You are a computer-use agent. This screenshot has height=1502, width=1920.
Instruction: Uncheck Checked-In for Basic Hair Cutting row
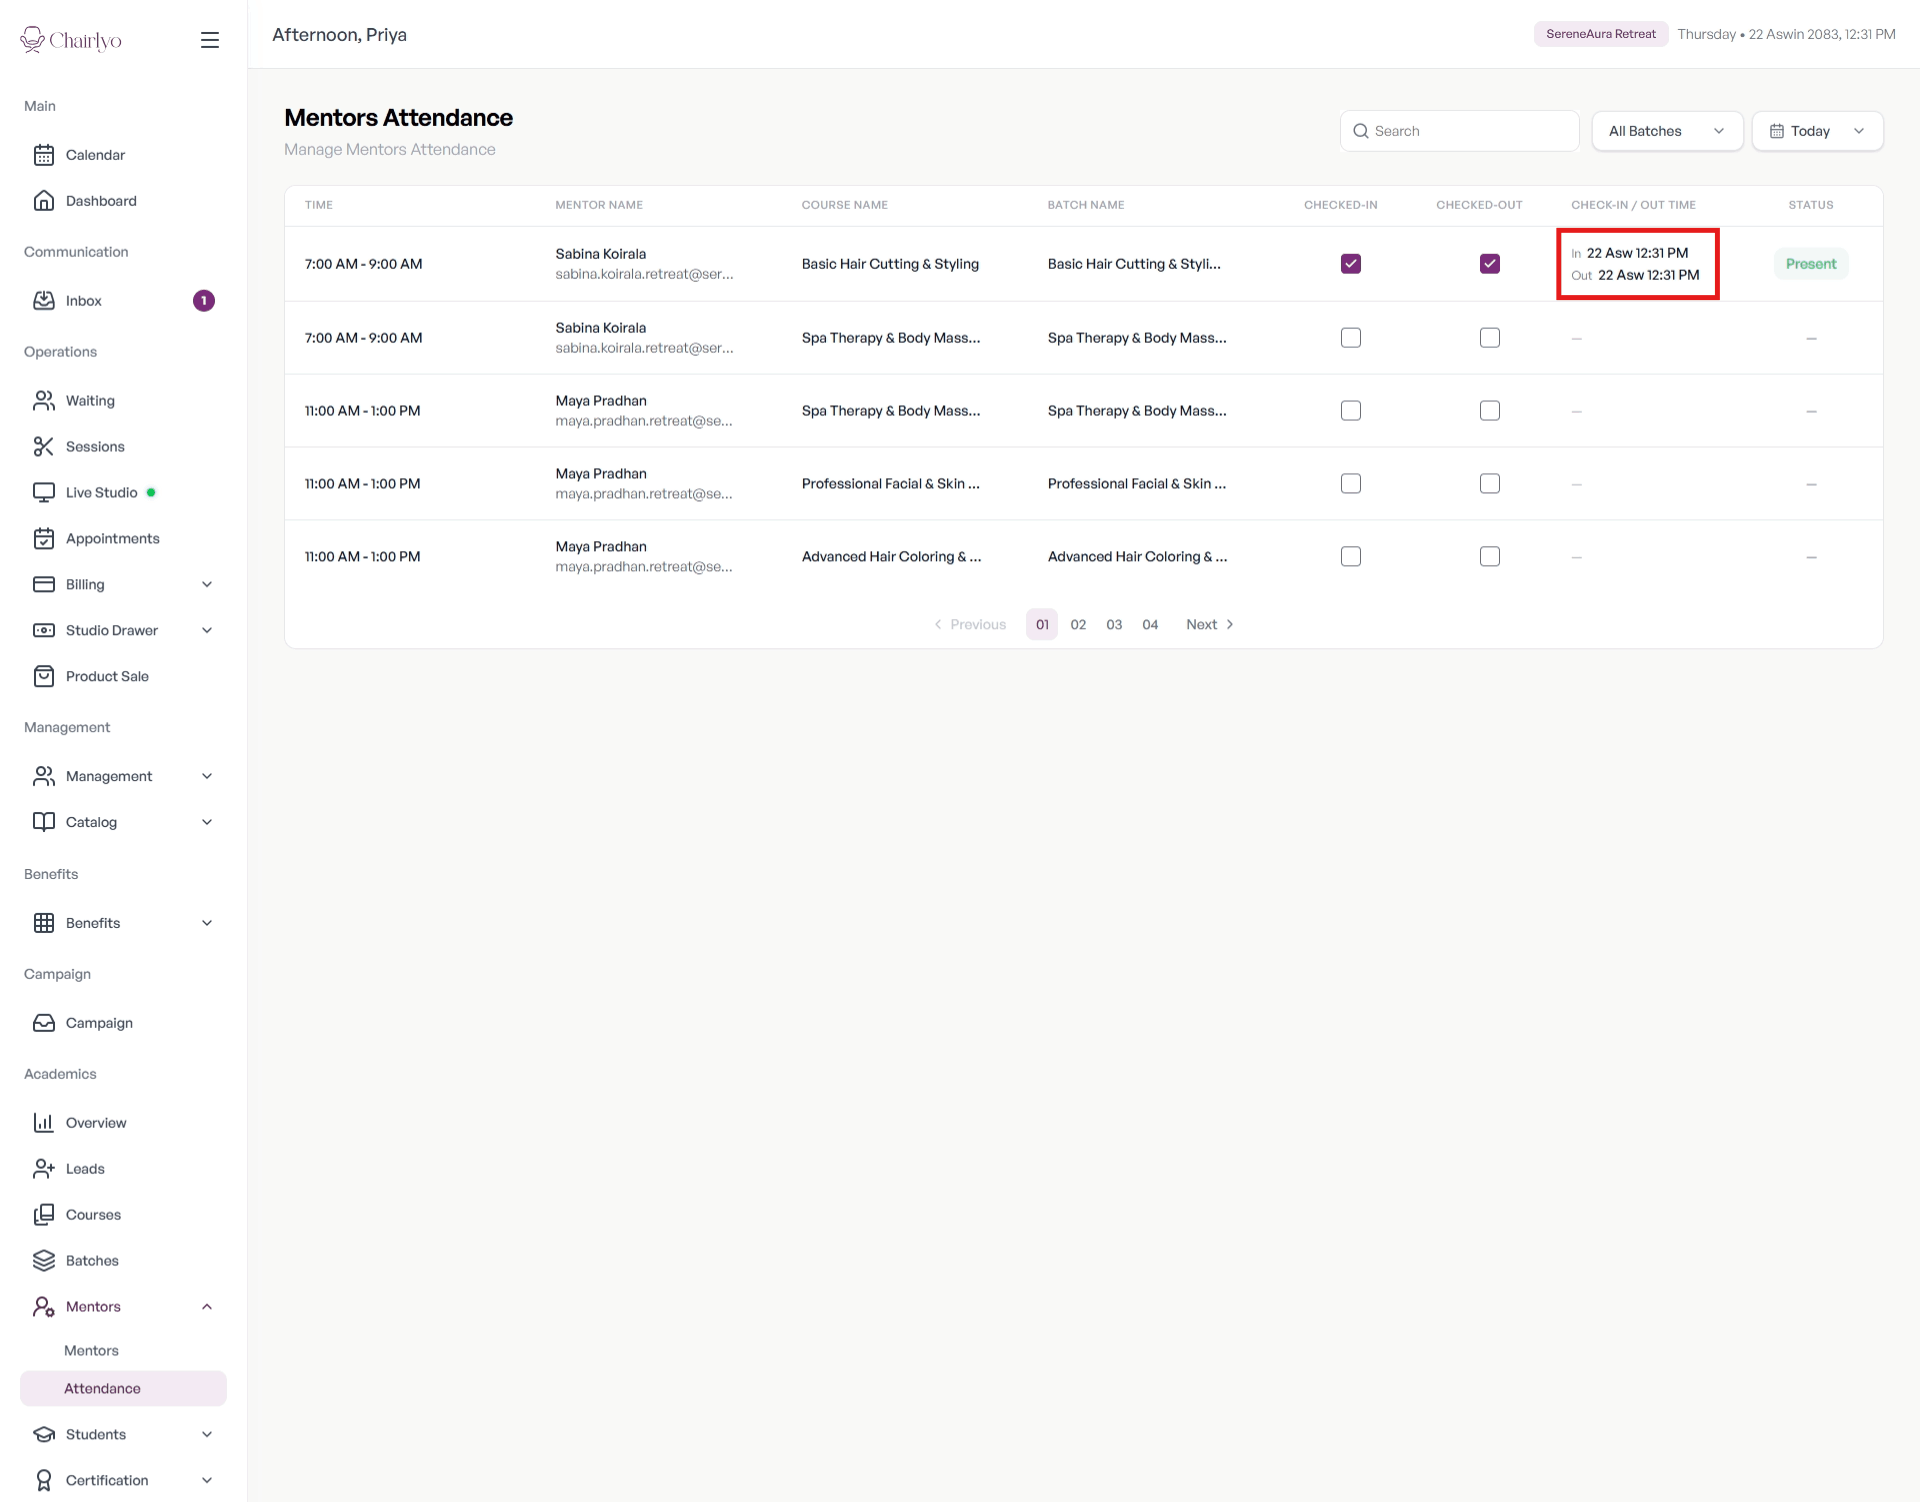[1351, 264]
